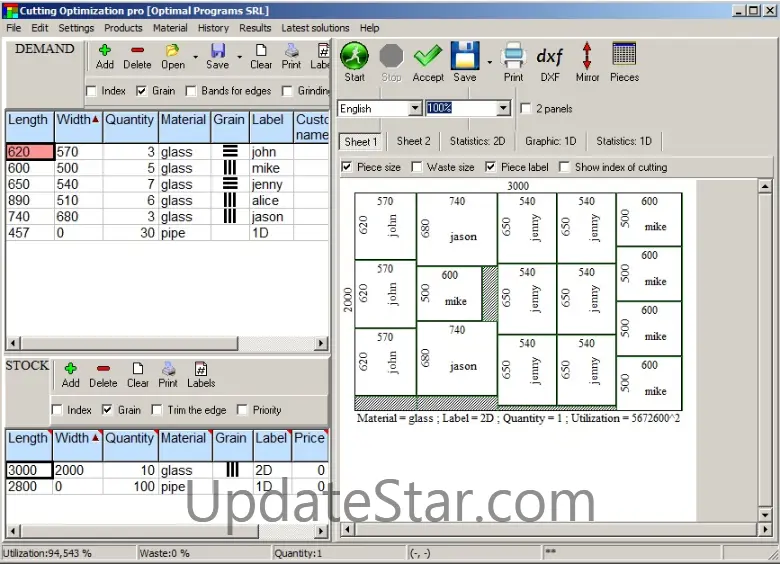
Task: Click the Stop optimization icon
Action: [x=391, y=56]
